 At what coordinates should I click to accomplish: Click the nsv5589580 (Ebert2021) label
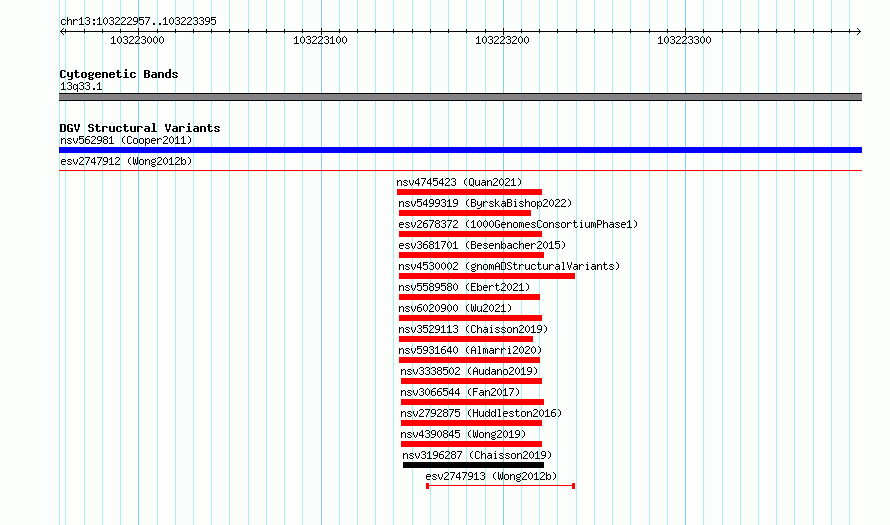pos(464,287)
